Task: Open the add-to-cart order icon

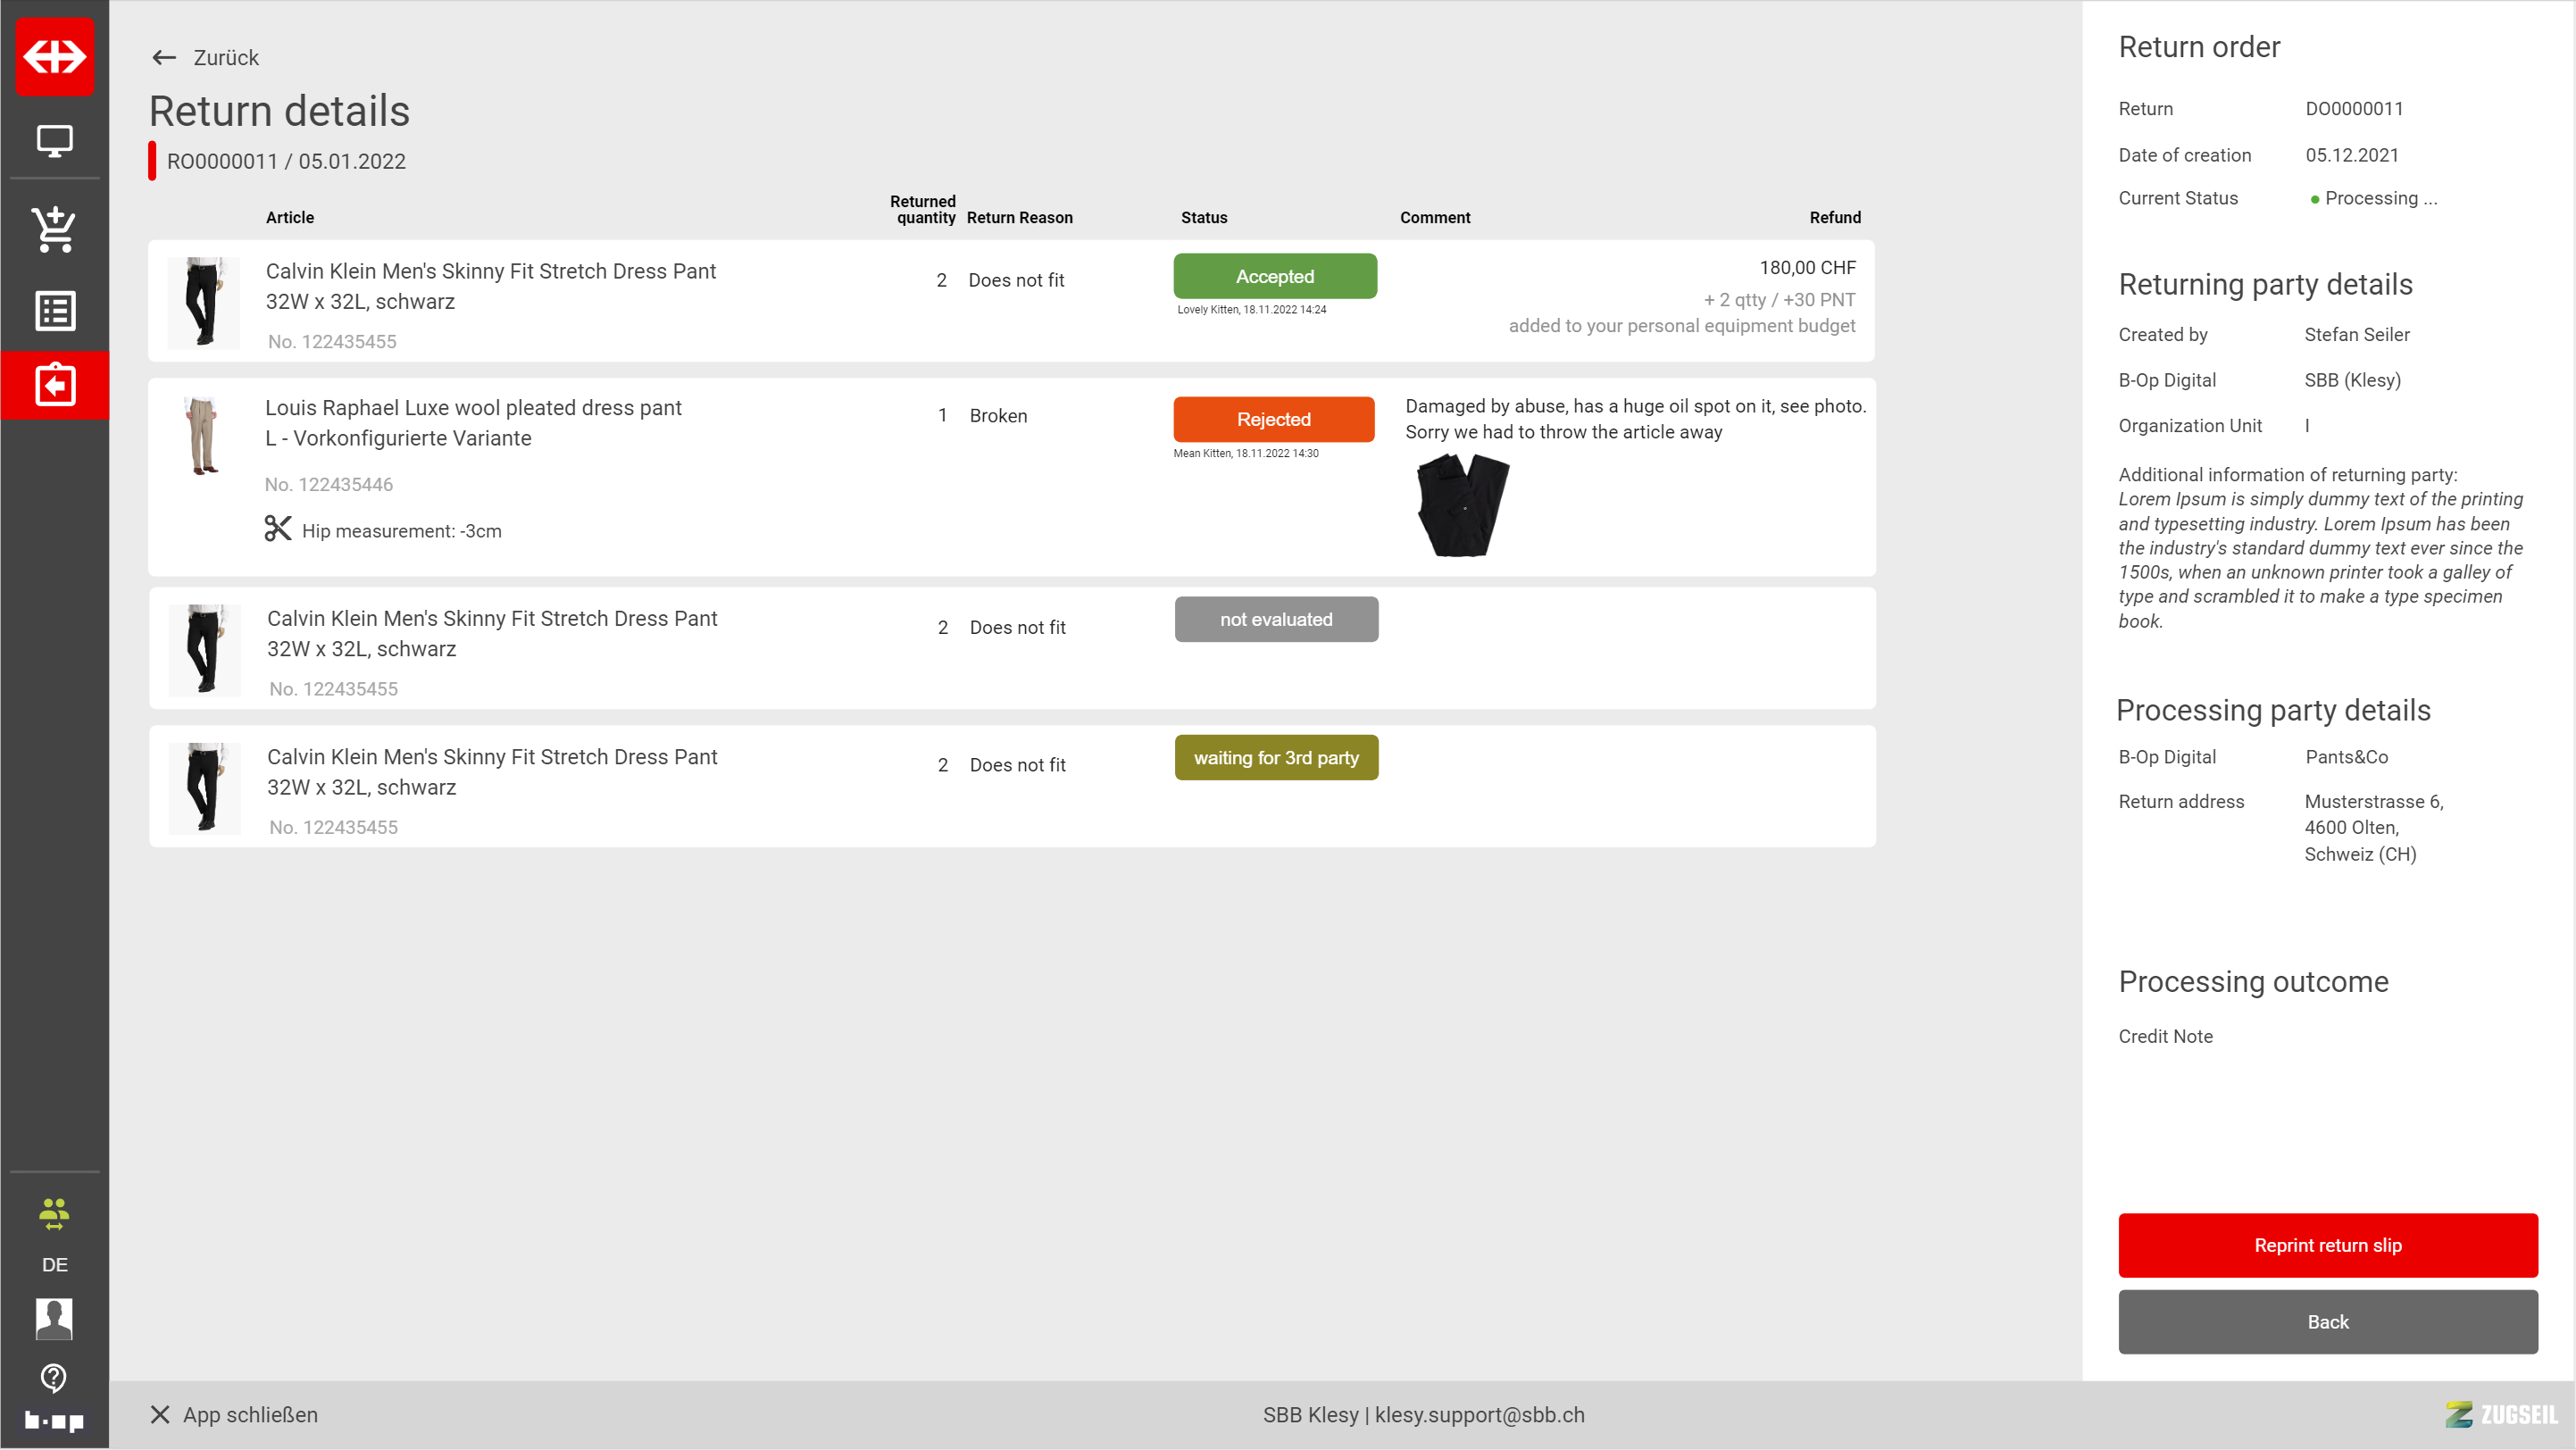Action: pos(55,229)
